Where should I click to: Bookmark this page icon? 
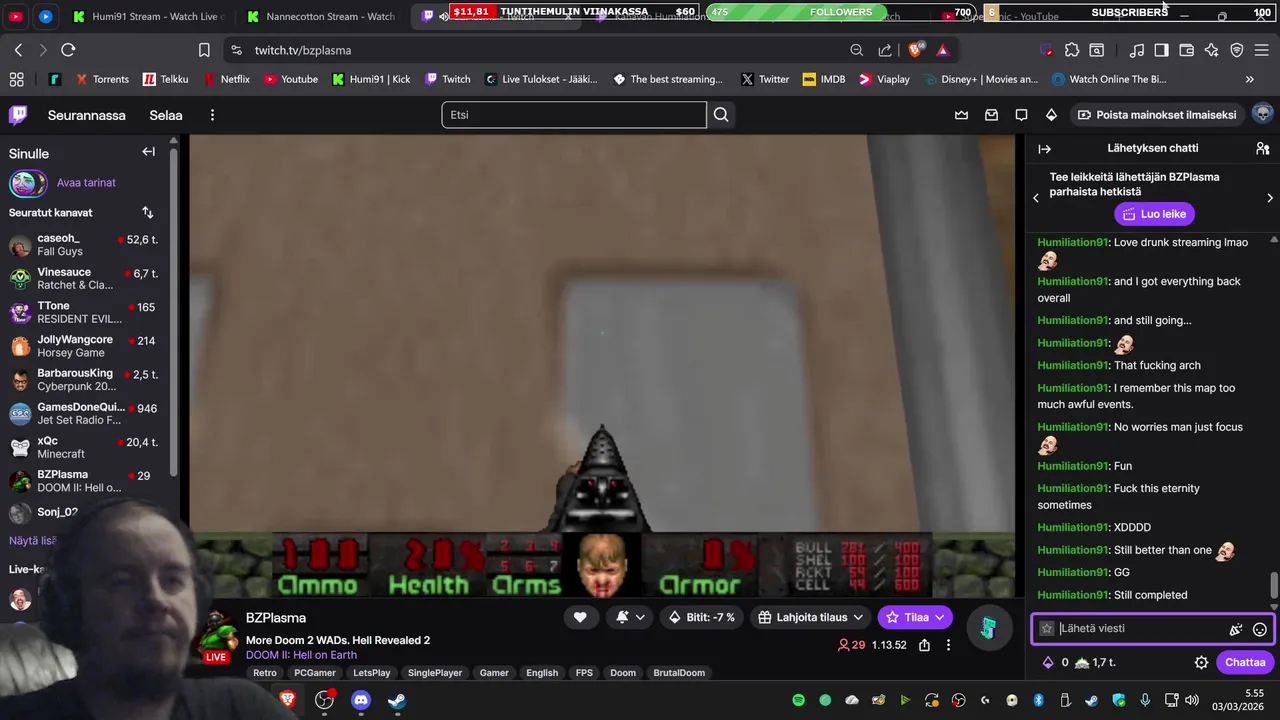click(x=204, y=50)
